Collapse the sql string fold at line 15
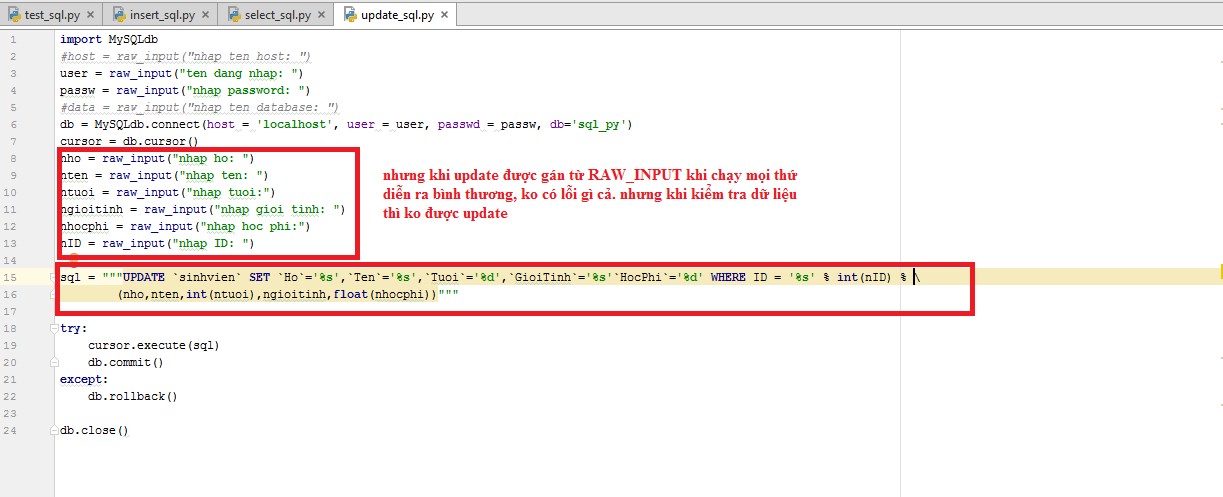The height and width of the screenshot is (497, 1223). pyautogui.click(x=55, y=277)
